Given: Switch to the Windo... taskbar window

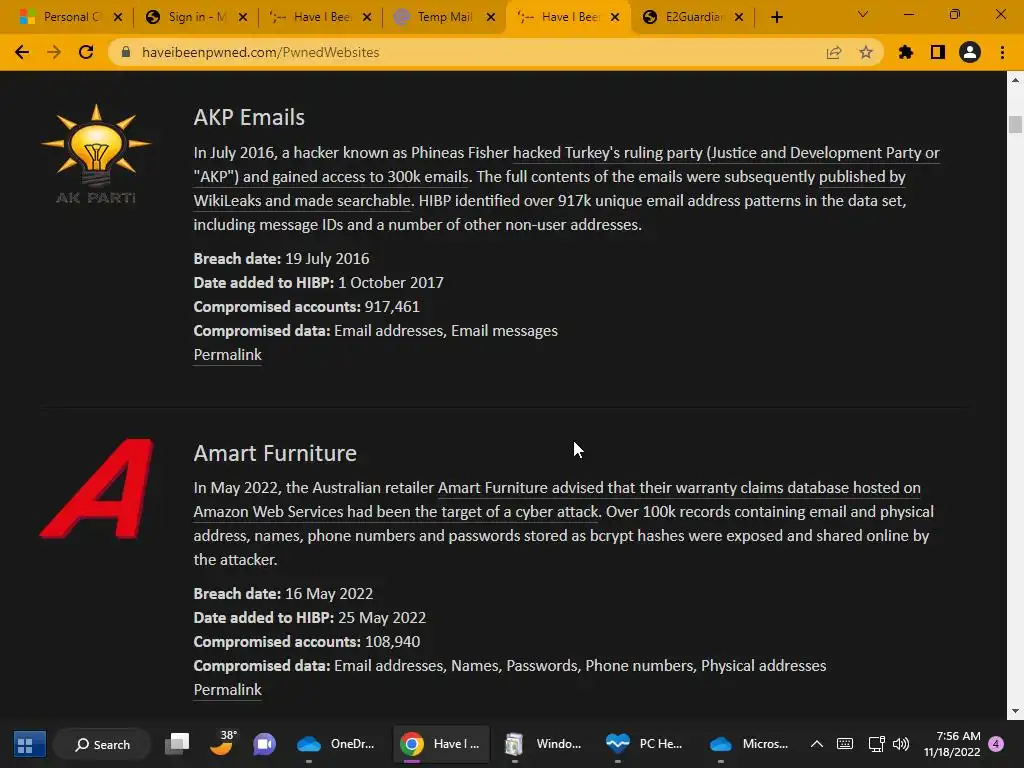Looking at the screenshot, I should (x=543, y=744).
